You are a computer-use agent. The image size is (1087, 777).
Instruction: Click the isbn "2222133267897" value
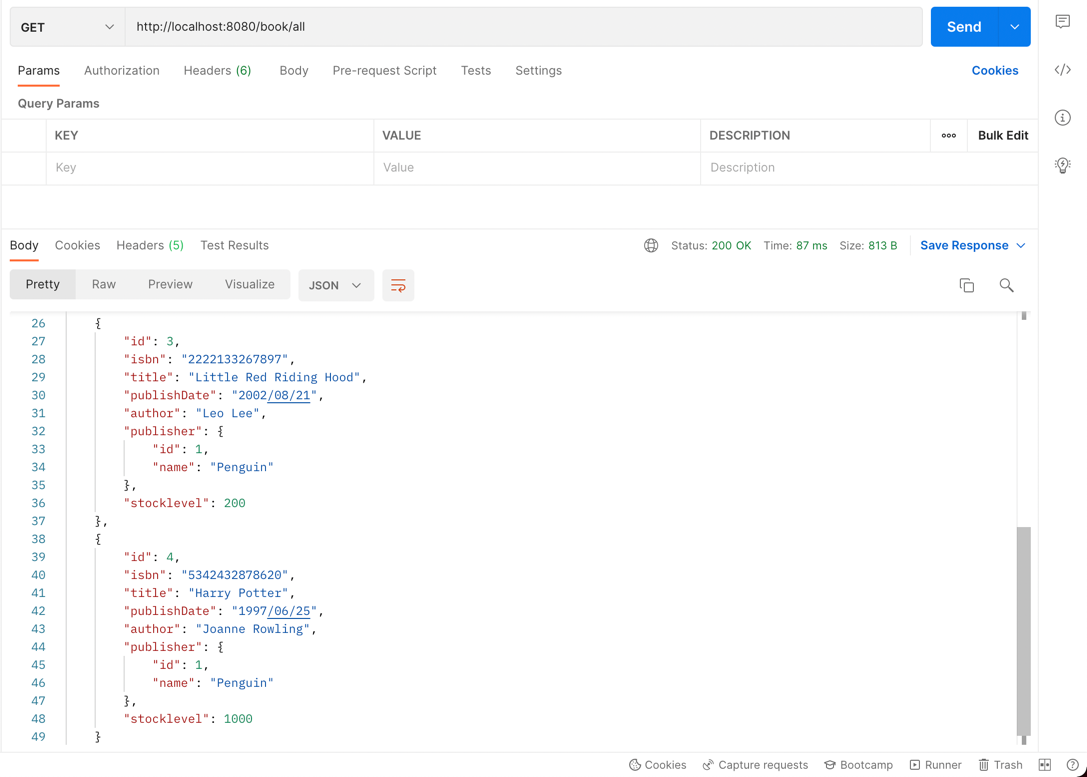point(235,359)
